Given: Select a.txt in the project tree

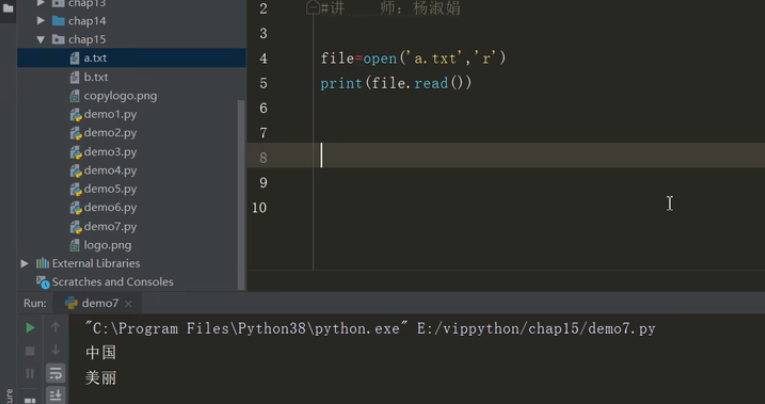Looking at the screenshot, I should pos(95,58).
